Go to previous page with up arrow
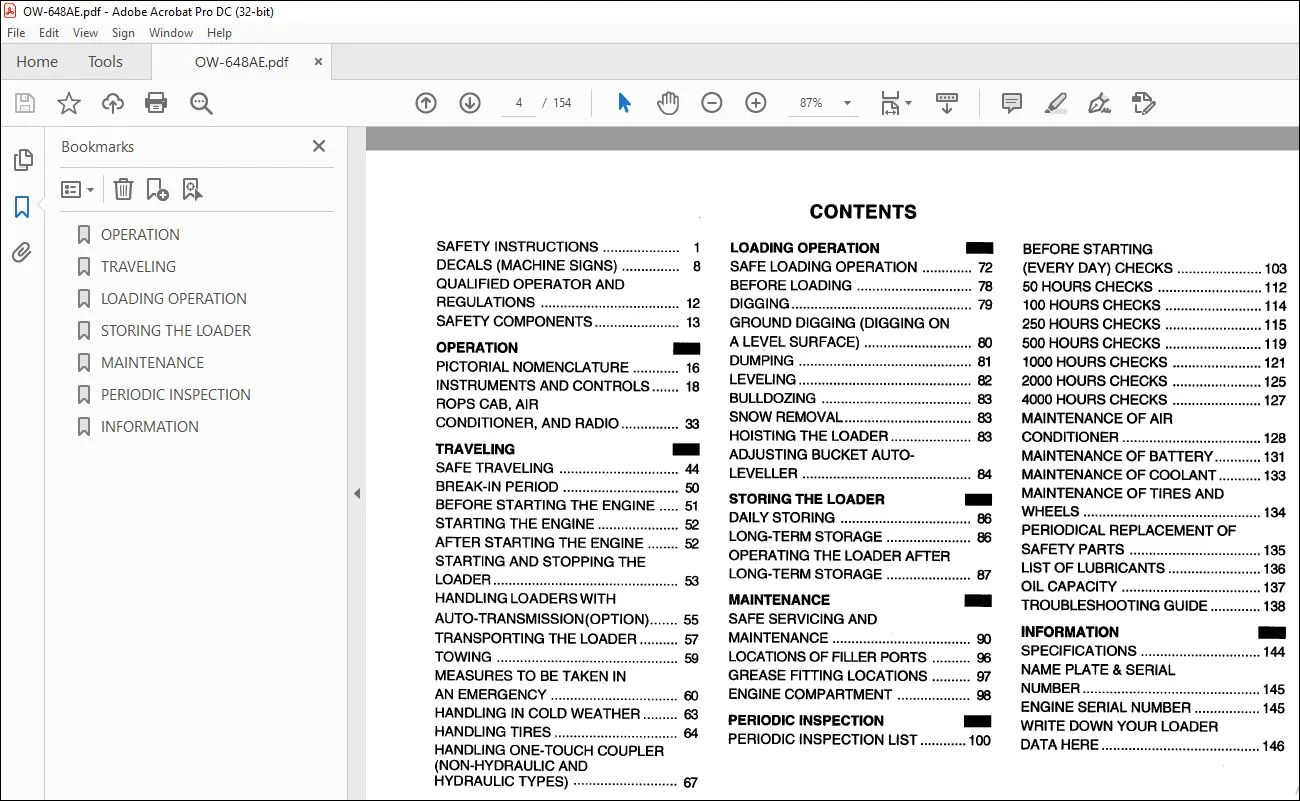 point(426,103)
